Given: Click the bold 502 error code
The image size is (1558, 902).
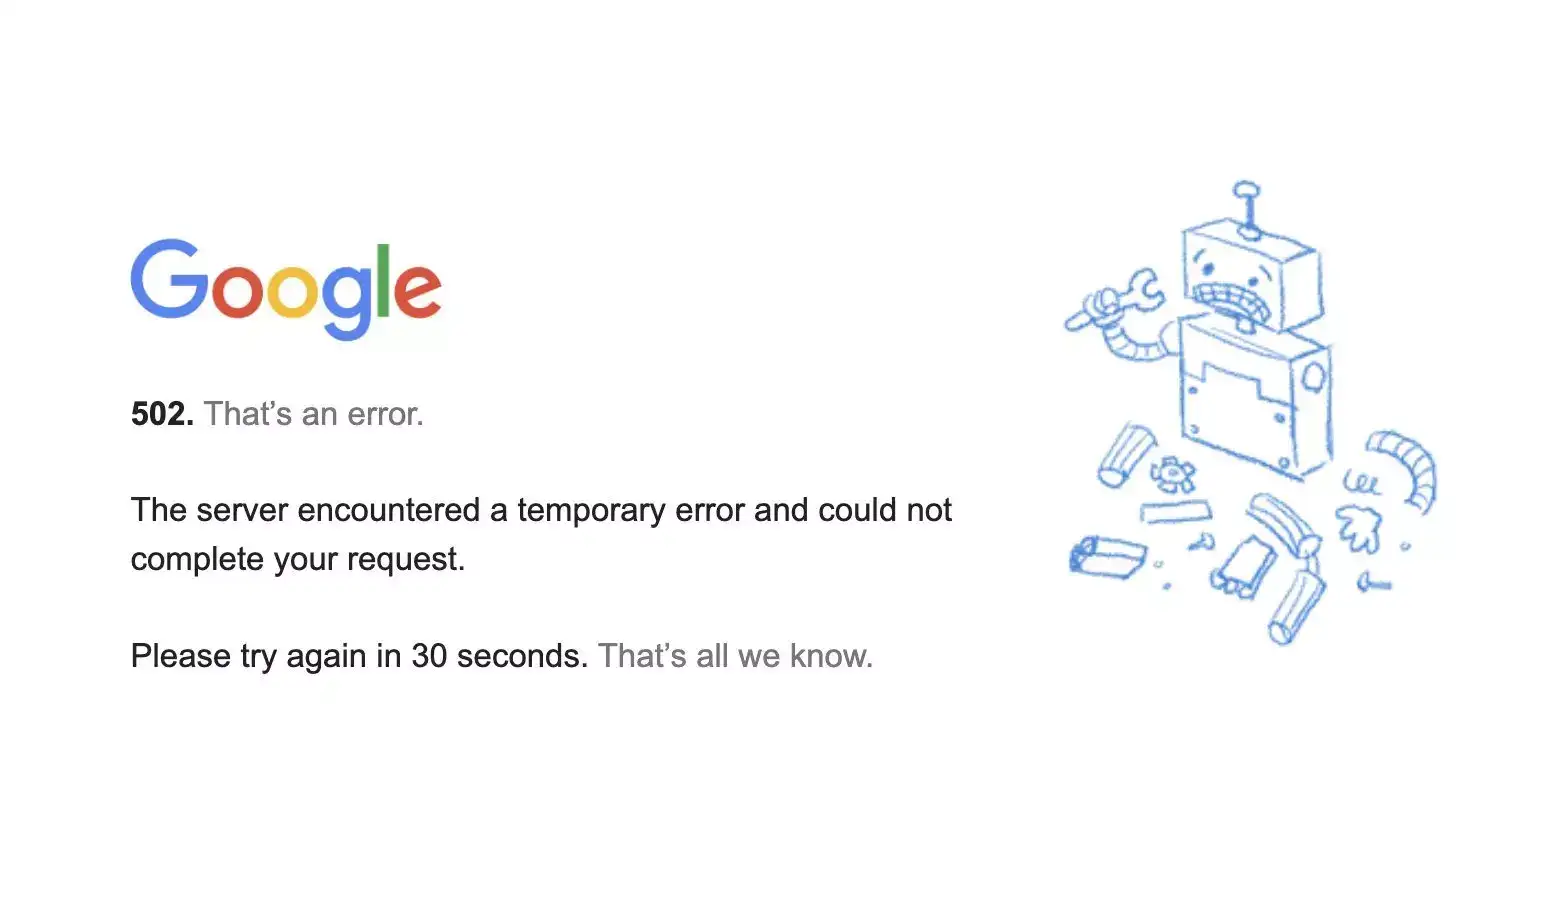Looking at the screenshot, I should tap(162, 414).
